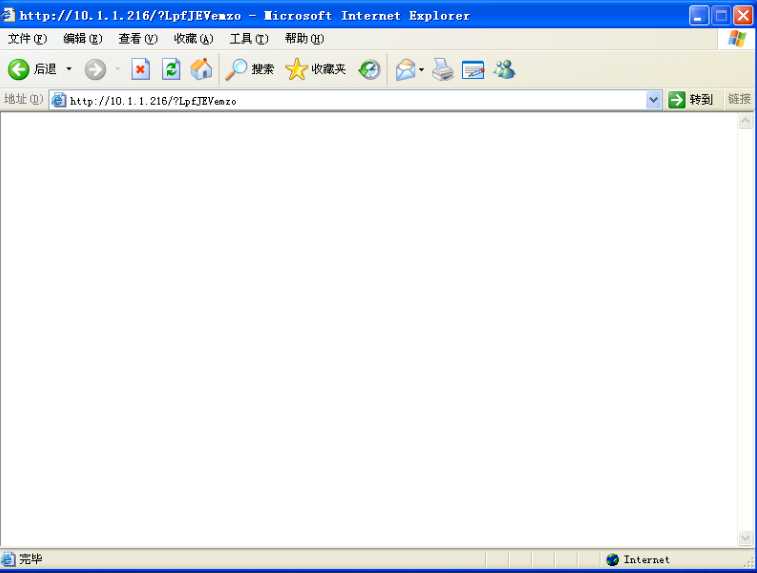Minimize the Internet Explorer window
This screenshot has width=757, height=573.
(x=699, y=15)
